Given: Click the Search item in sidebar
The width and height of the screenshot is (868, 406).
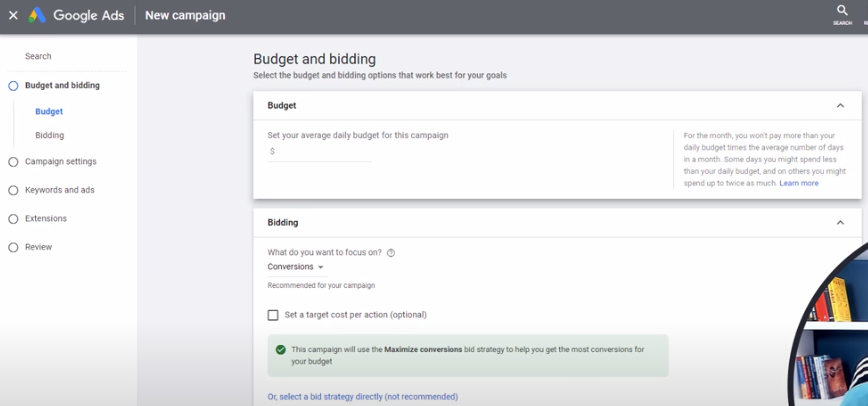Looking at the screenshot, I should 38,57.
